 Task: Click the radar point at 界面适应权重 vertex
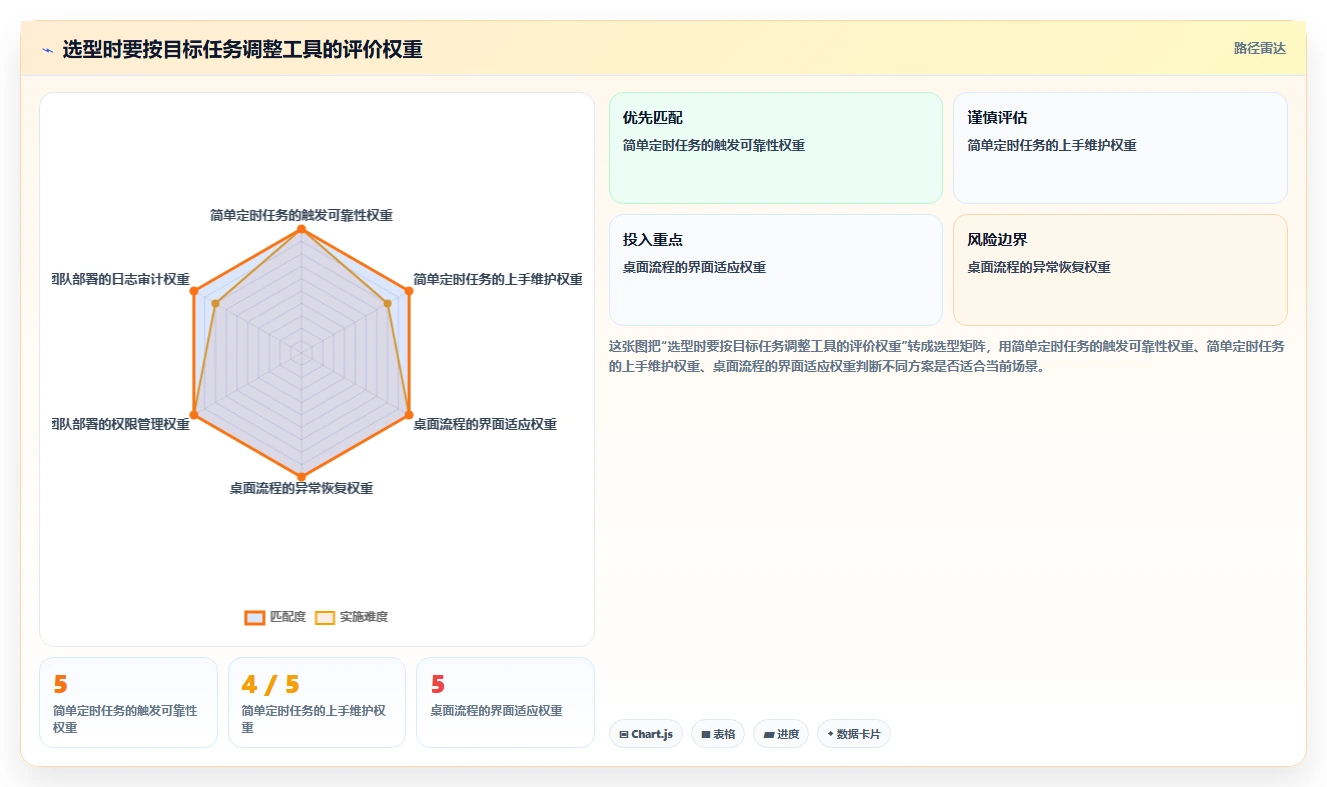click(408, 414)
